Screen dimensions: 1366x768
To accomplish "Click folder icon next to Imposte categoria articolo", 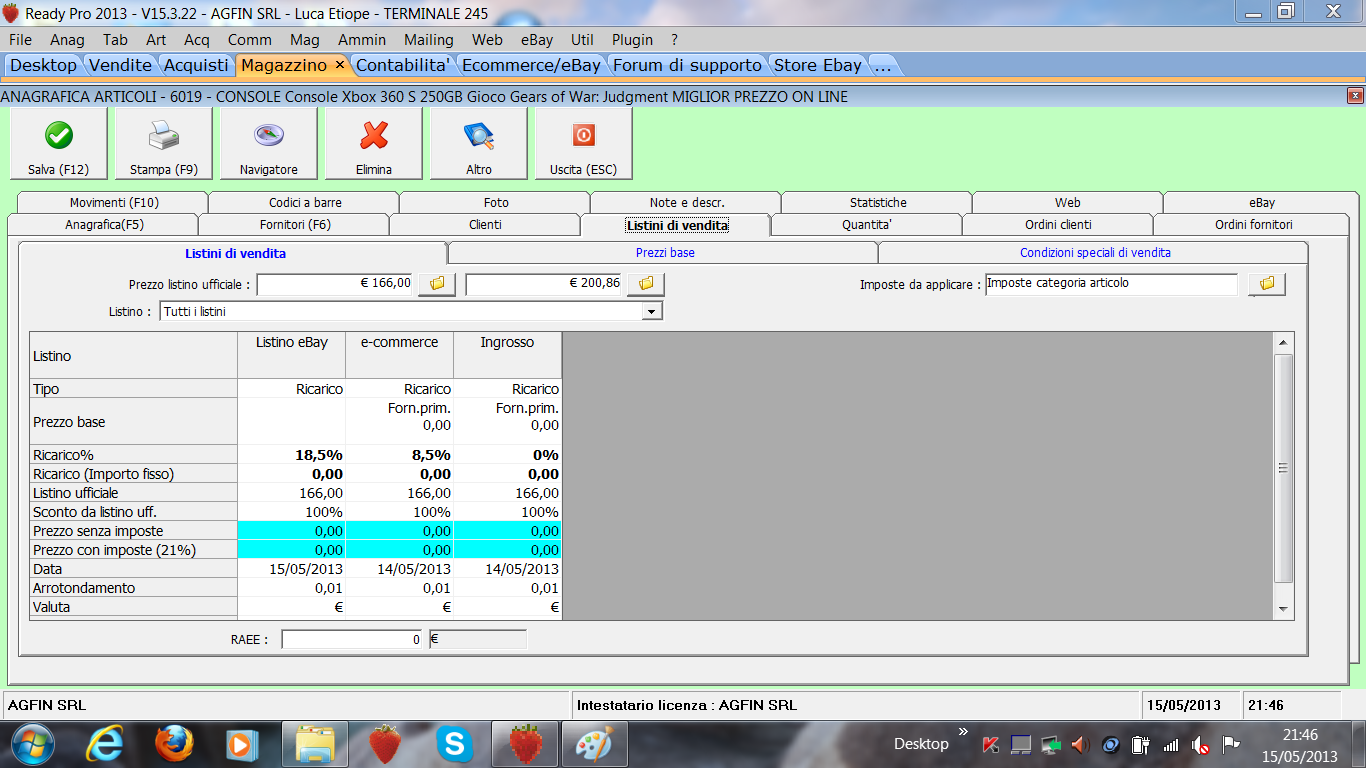I will (x=1267, y=284).
